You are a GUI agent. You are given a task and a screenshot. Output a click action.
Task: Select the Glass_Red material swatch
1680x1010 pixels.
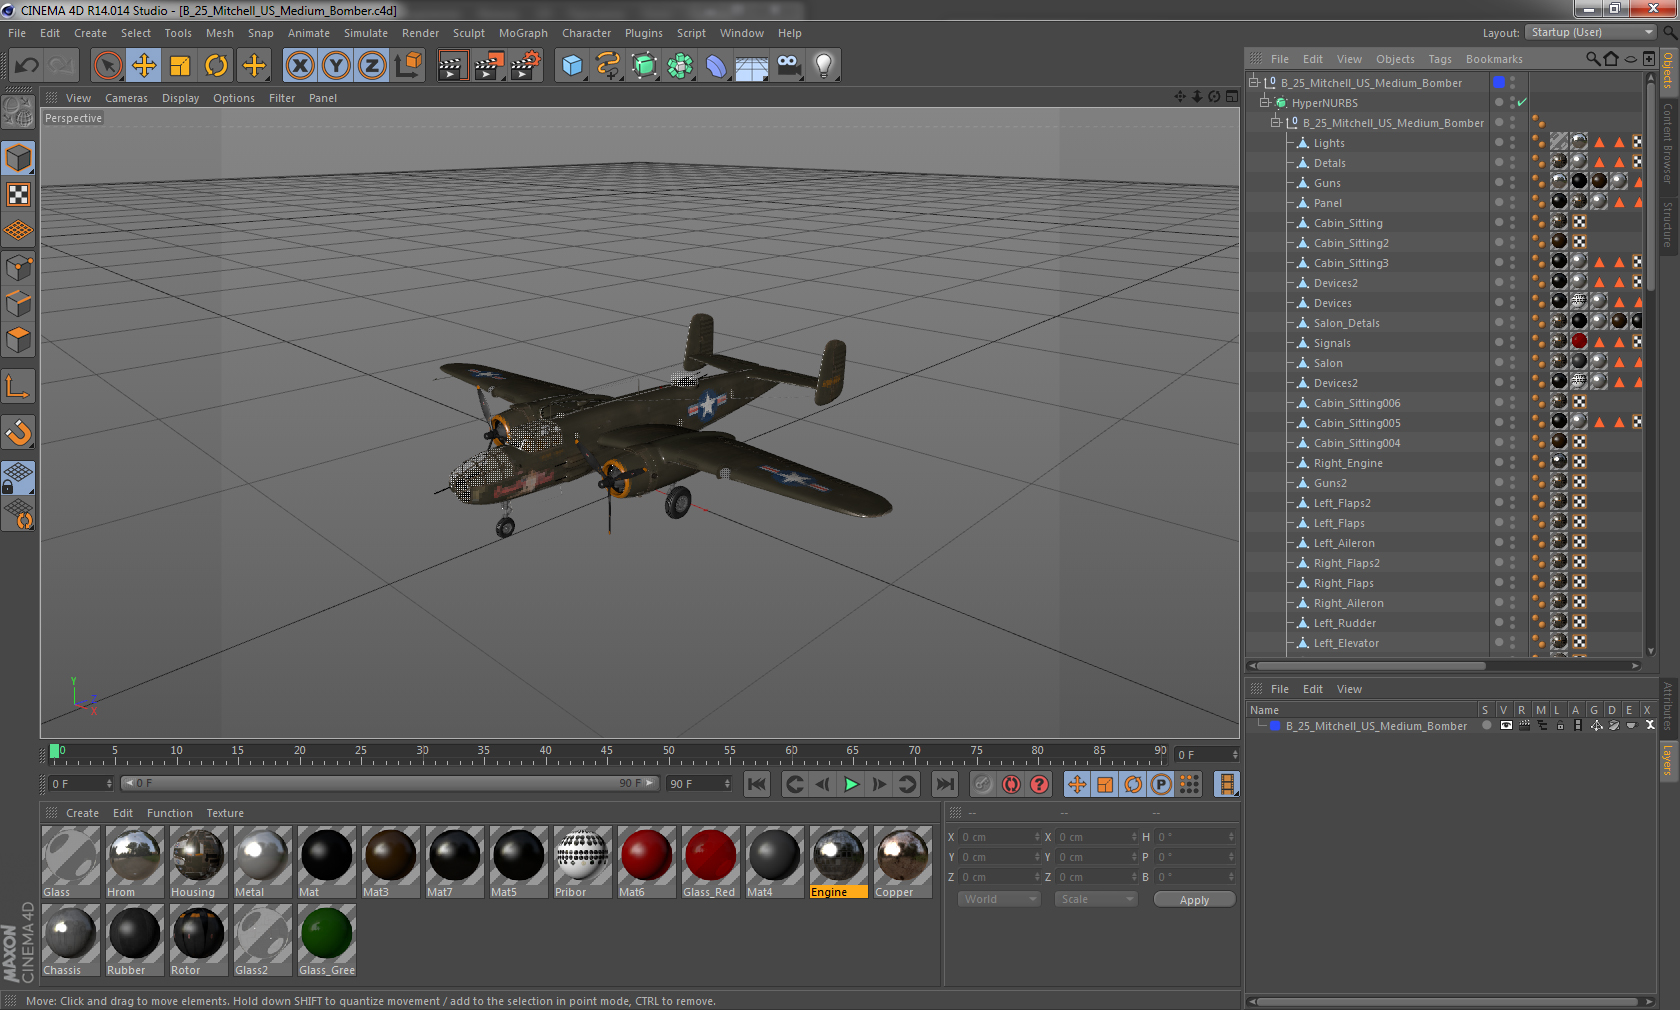710,862
